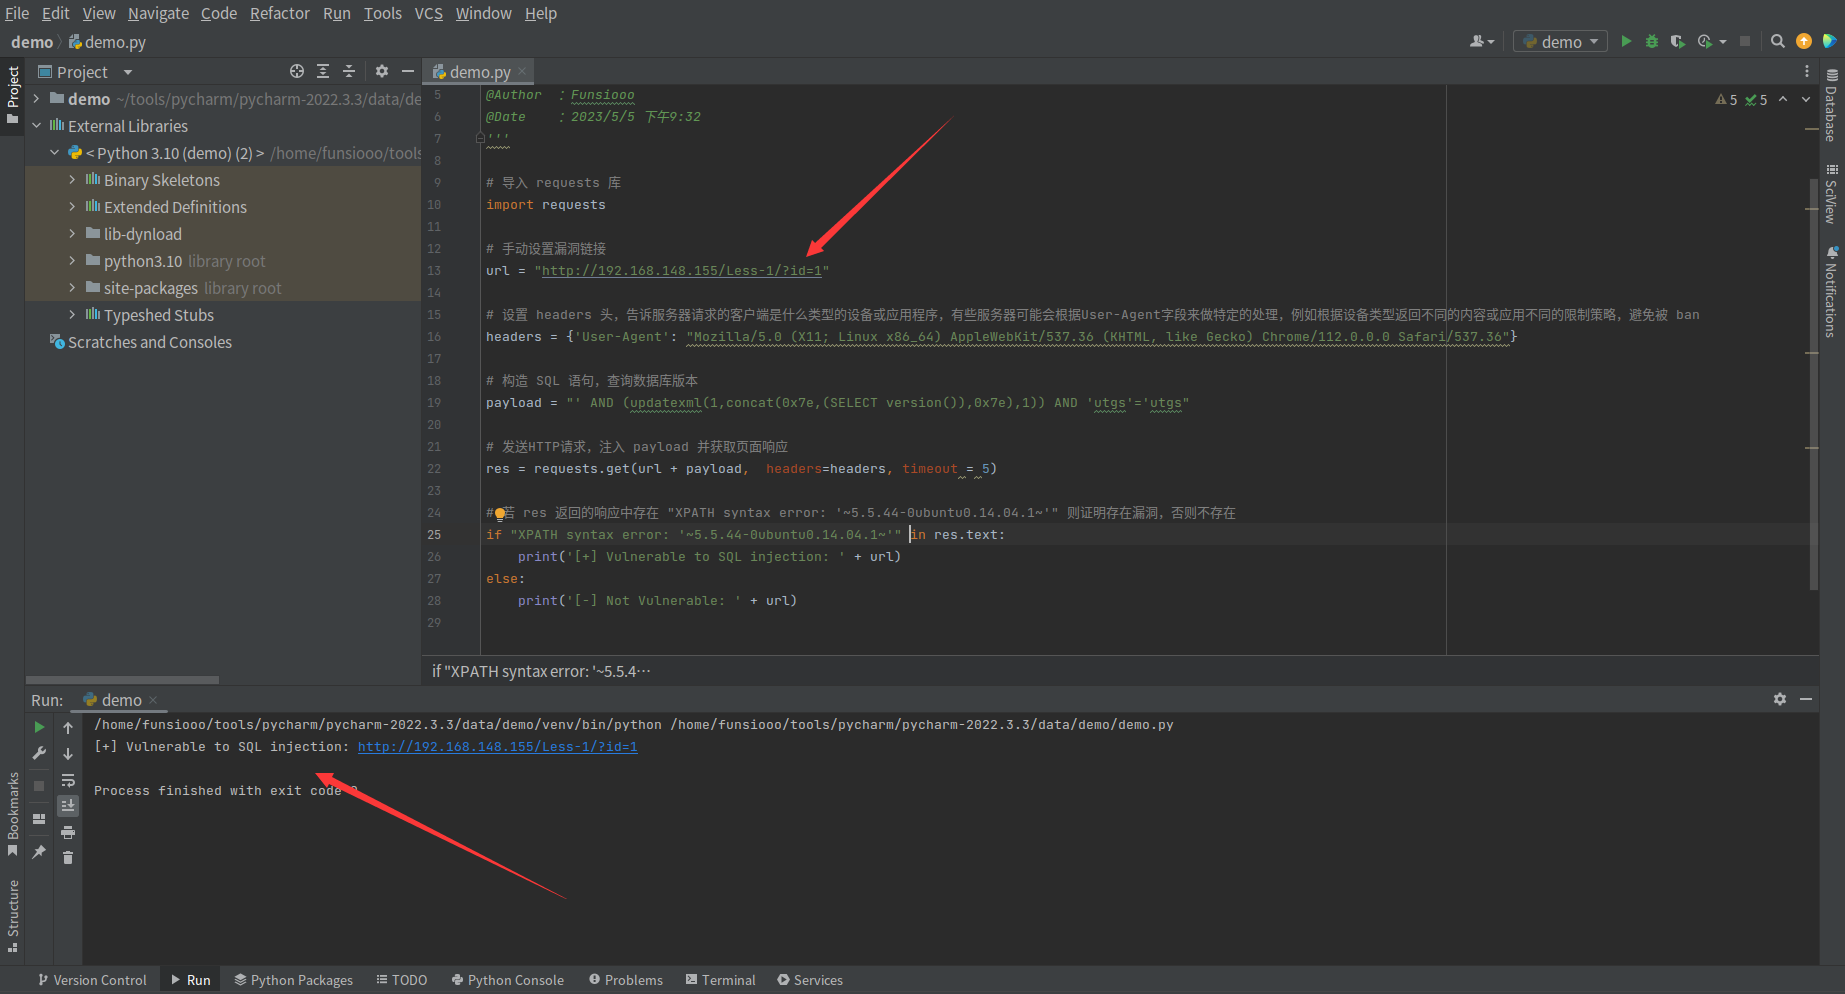Toggle the Bookmarks tool window
1845x994 pixels.
(x=13, y=814)
